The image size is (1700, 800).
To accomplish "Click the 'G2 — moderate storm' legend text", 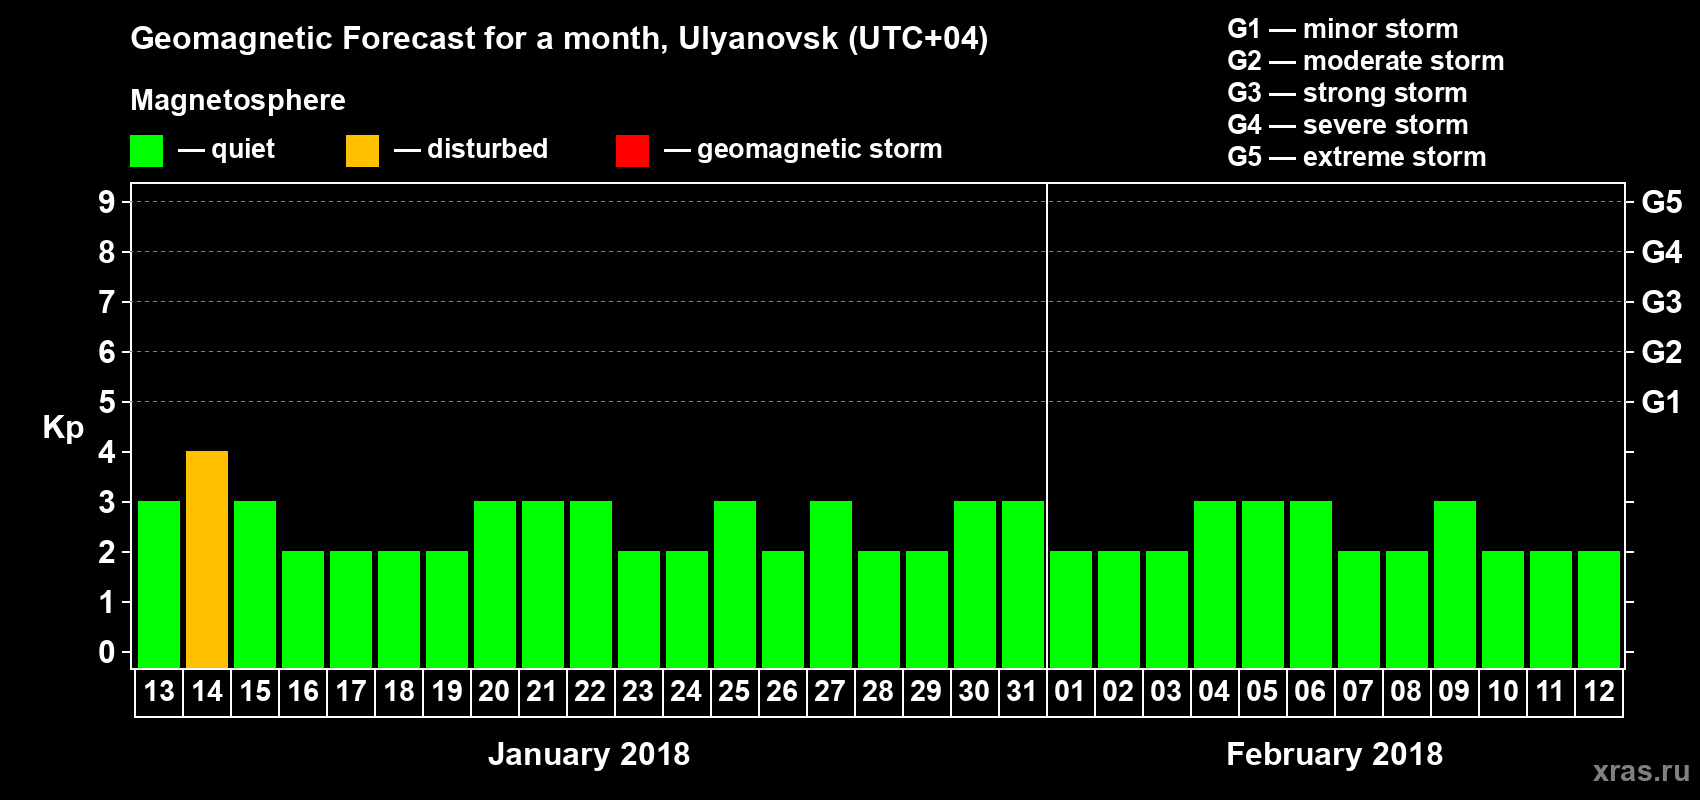I will 1366,61.
